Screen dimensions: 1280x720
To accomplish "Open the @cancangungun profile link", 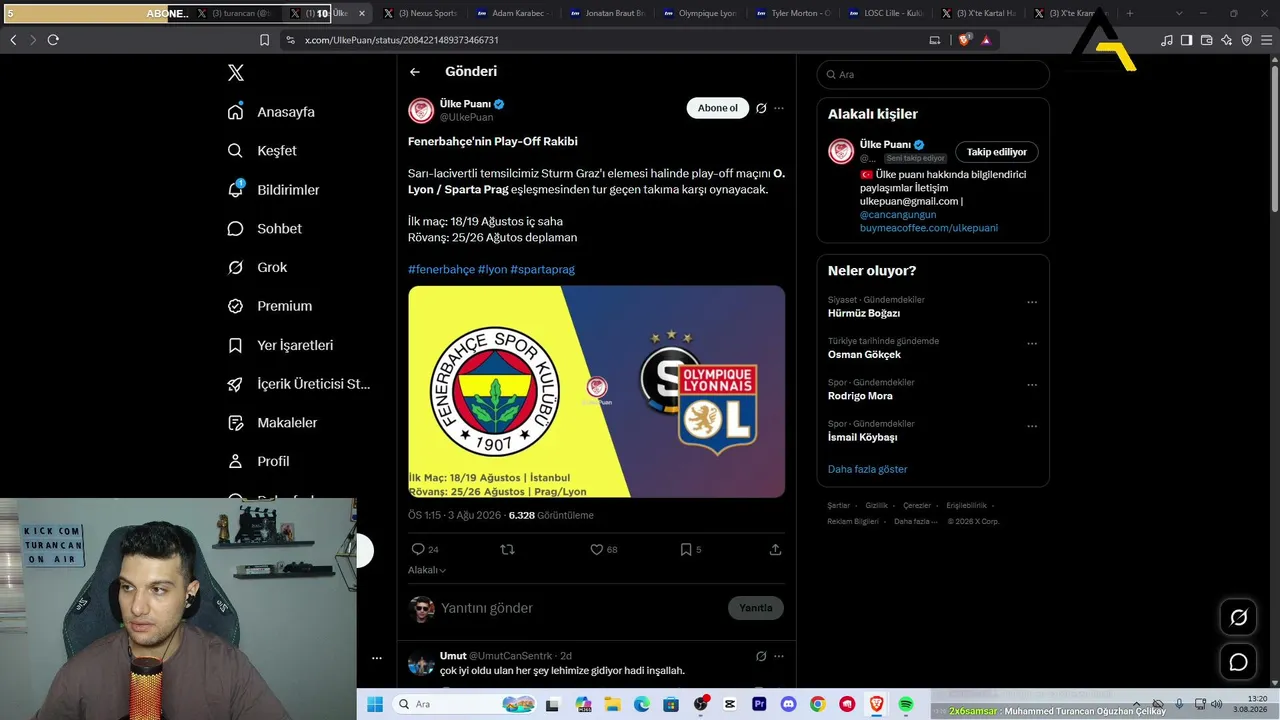I will point(898,215).
